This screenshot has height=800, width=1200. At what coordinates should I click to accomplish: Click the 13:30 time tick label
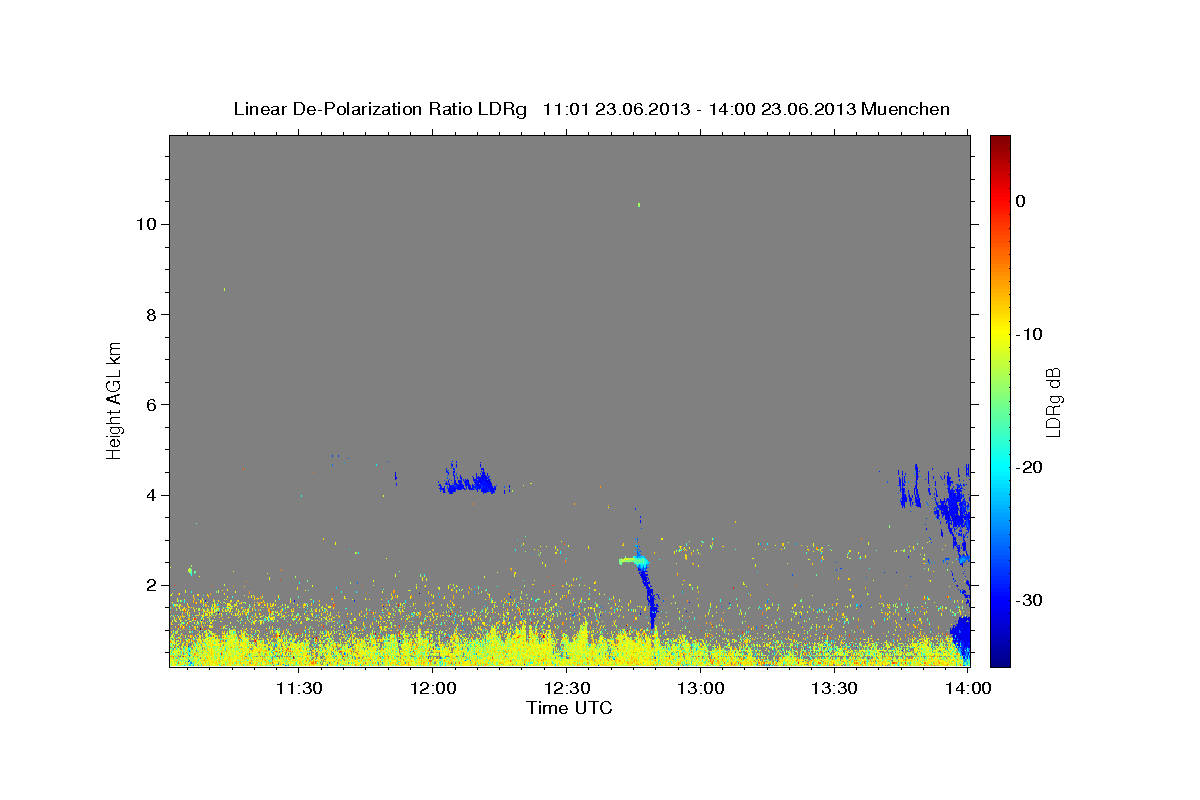click(835, 688)
